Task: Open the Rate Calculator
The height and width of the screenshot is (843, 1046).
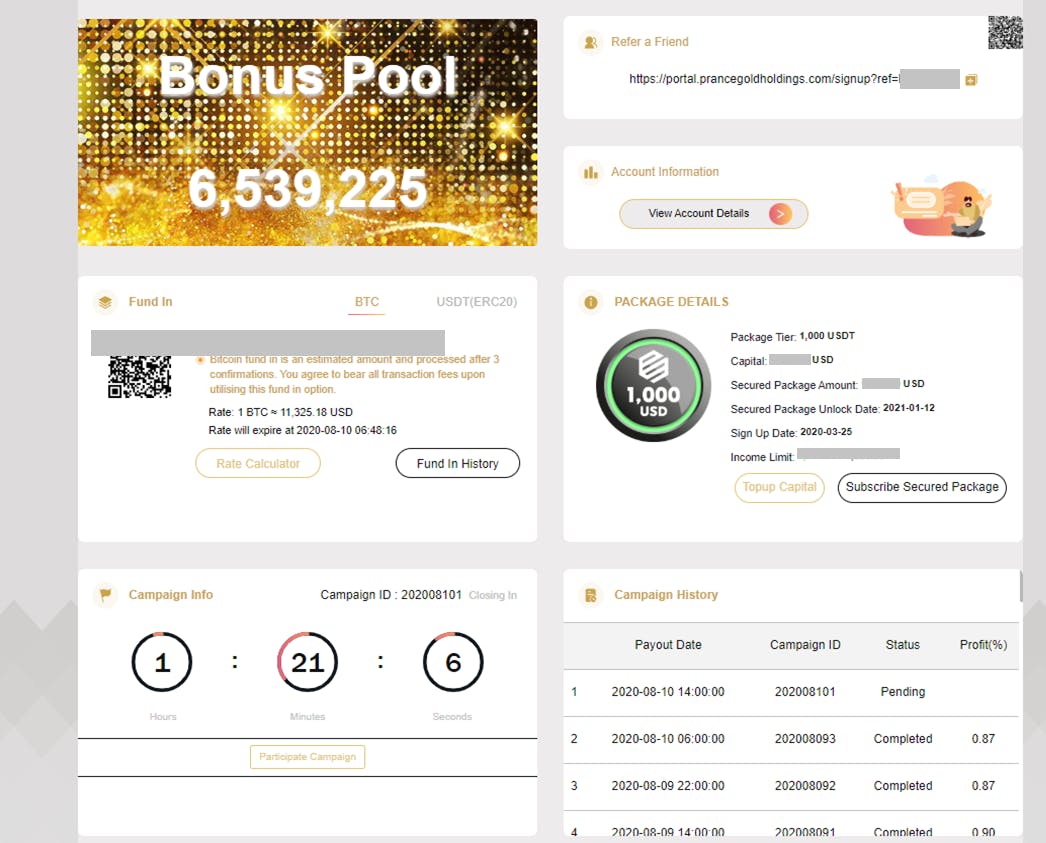Action: click(x=258, y=464)
